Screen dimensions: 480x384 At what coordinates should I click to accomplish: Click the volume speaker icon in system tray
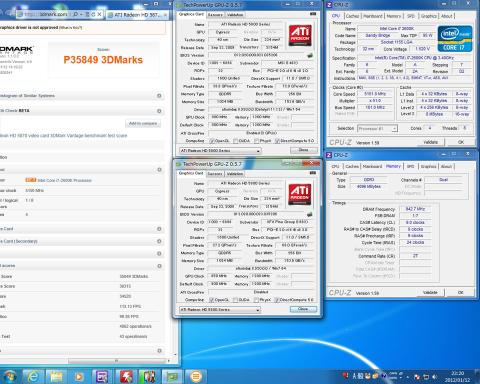pyautogui.click(x=435, y=377)
